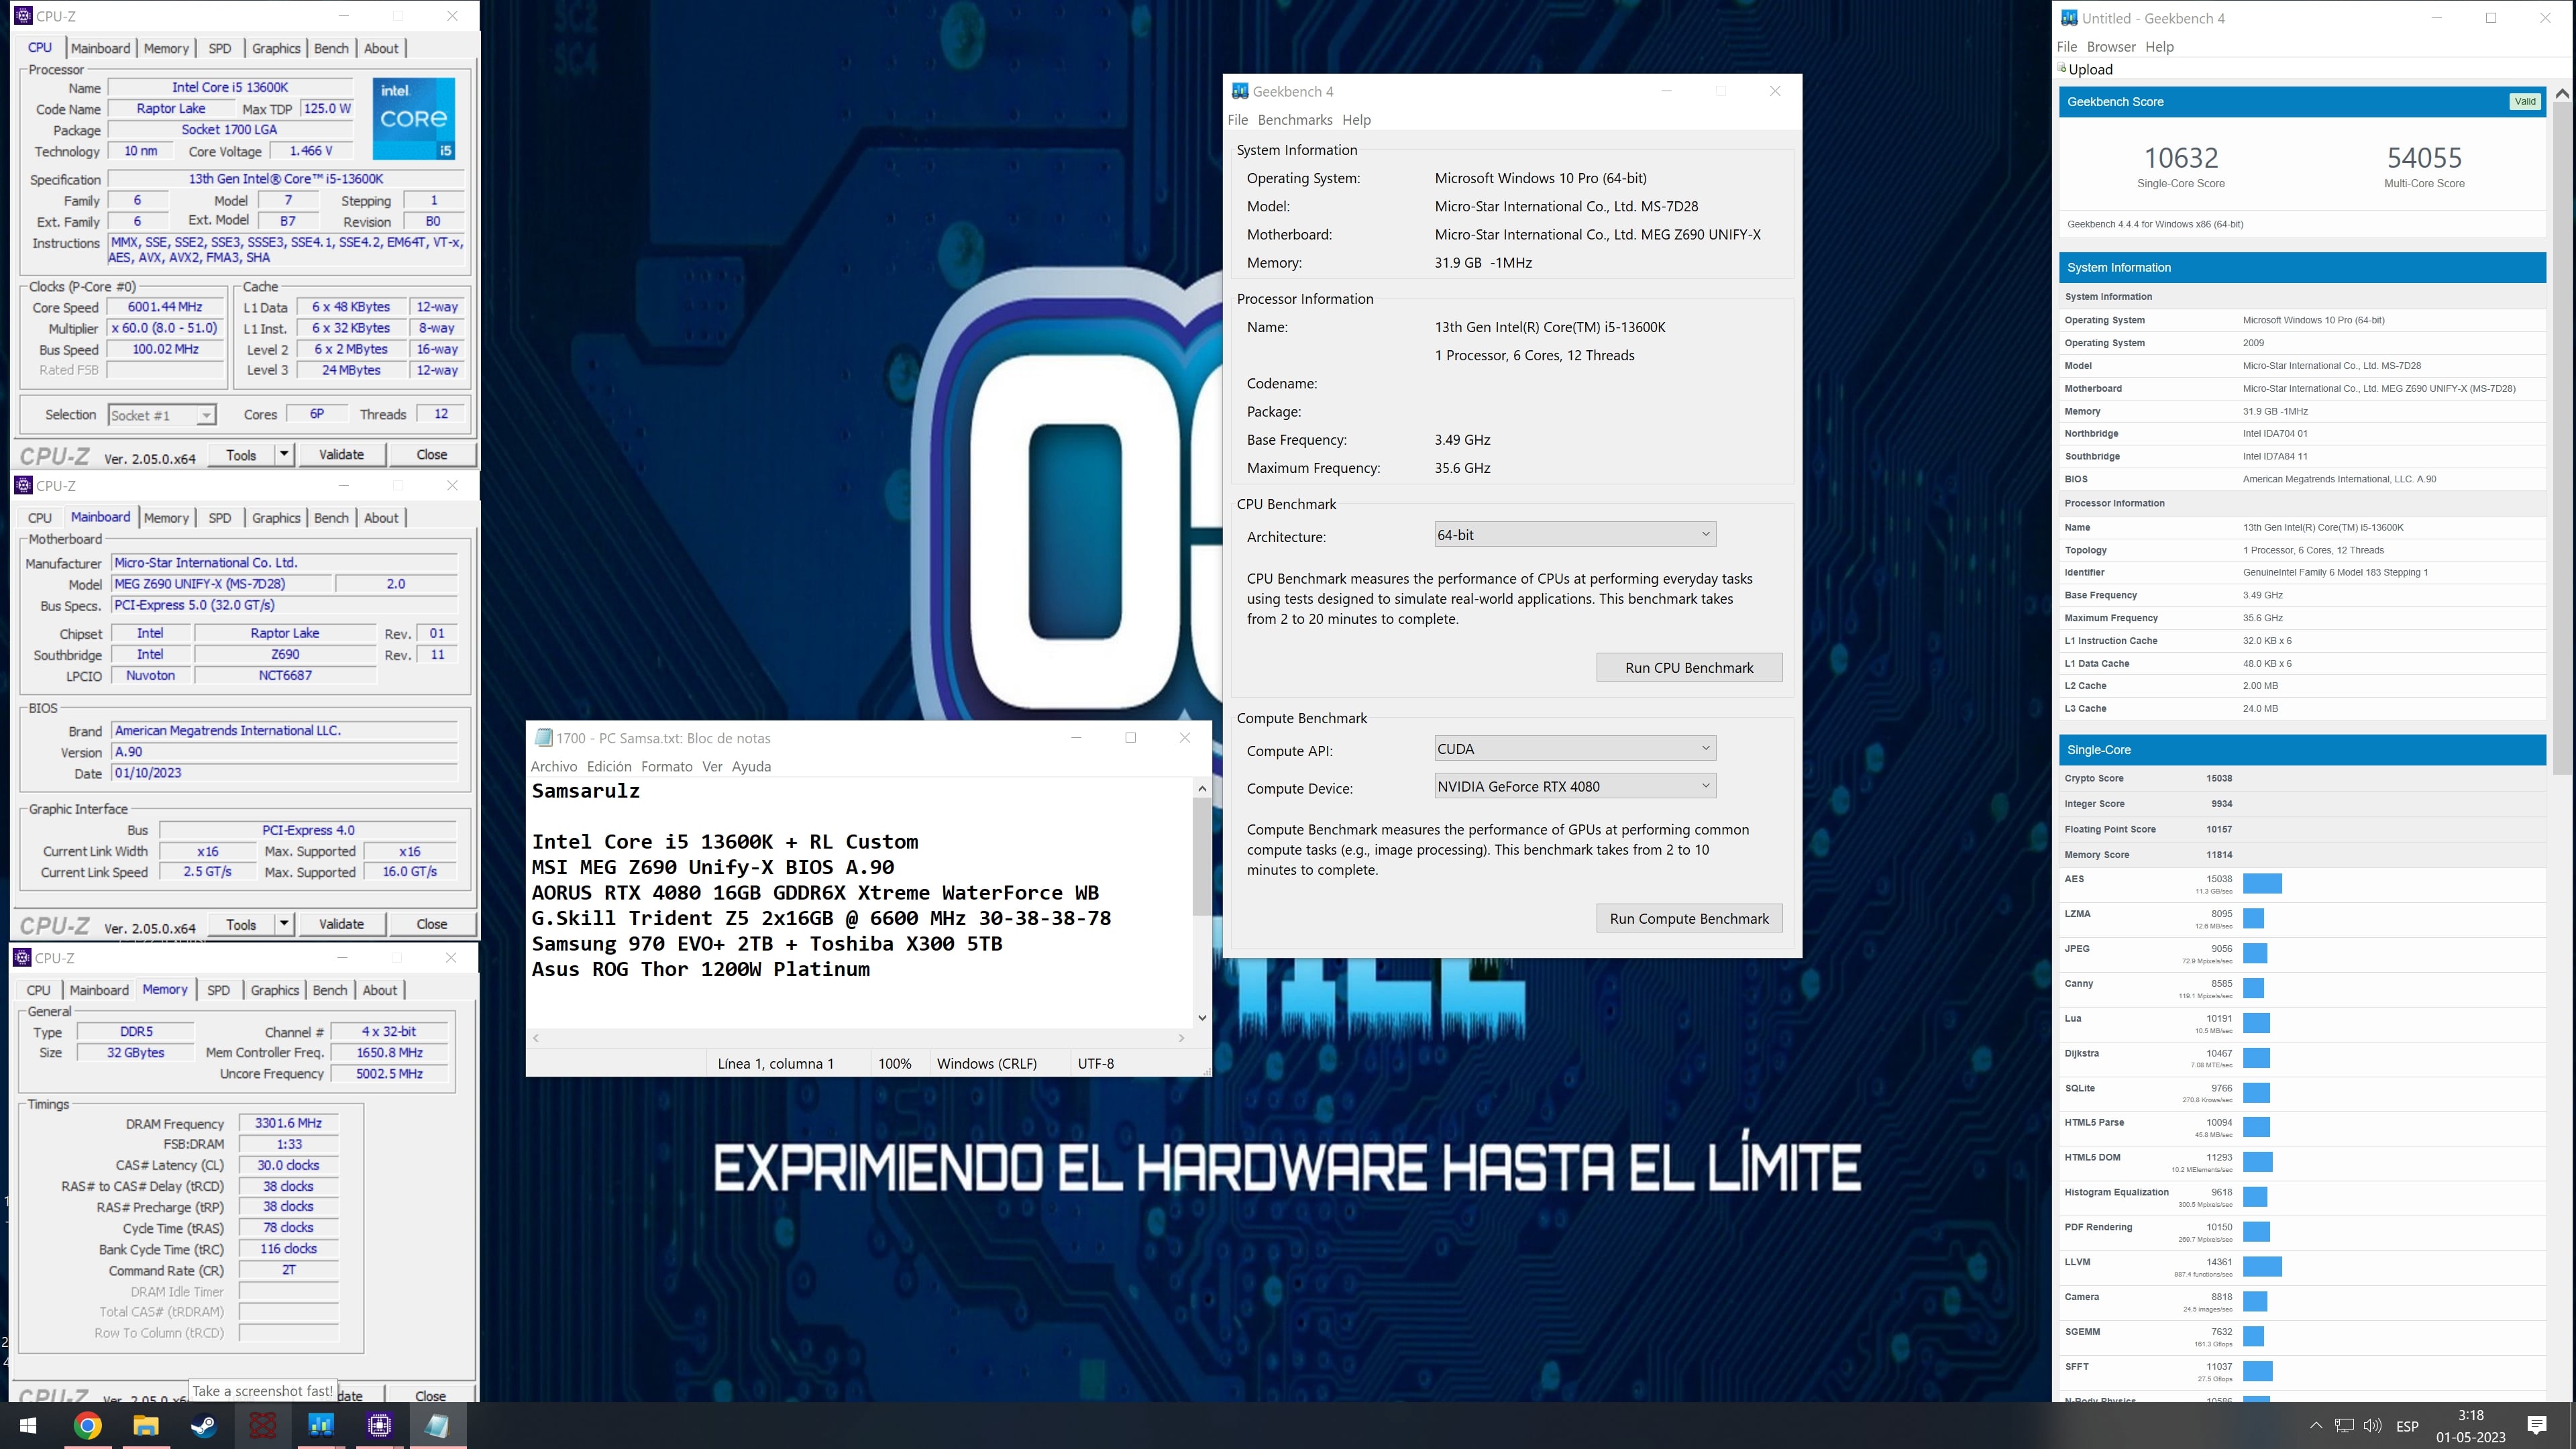Click the Crypto Score value 15038
This screenshot has height=1449, width=2576.
2219,778
